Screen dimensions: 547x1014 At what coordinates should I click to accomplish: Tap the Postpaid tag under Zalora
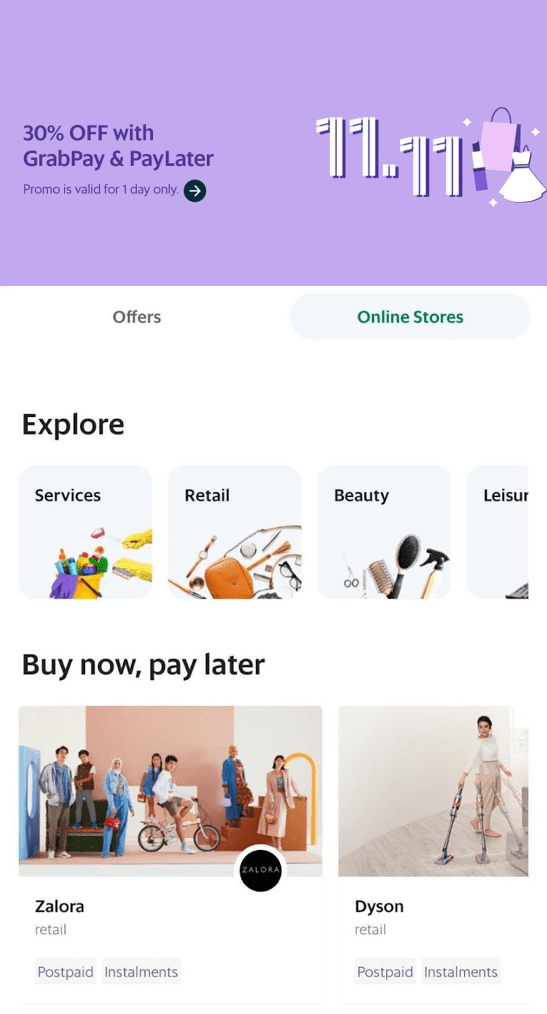[x=65, y=972]
